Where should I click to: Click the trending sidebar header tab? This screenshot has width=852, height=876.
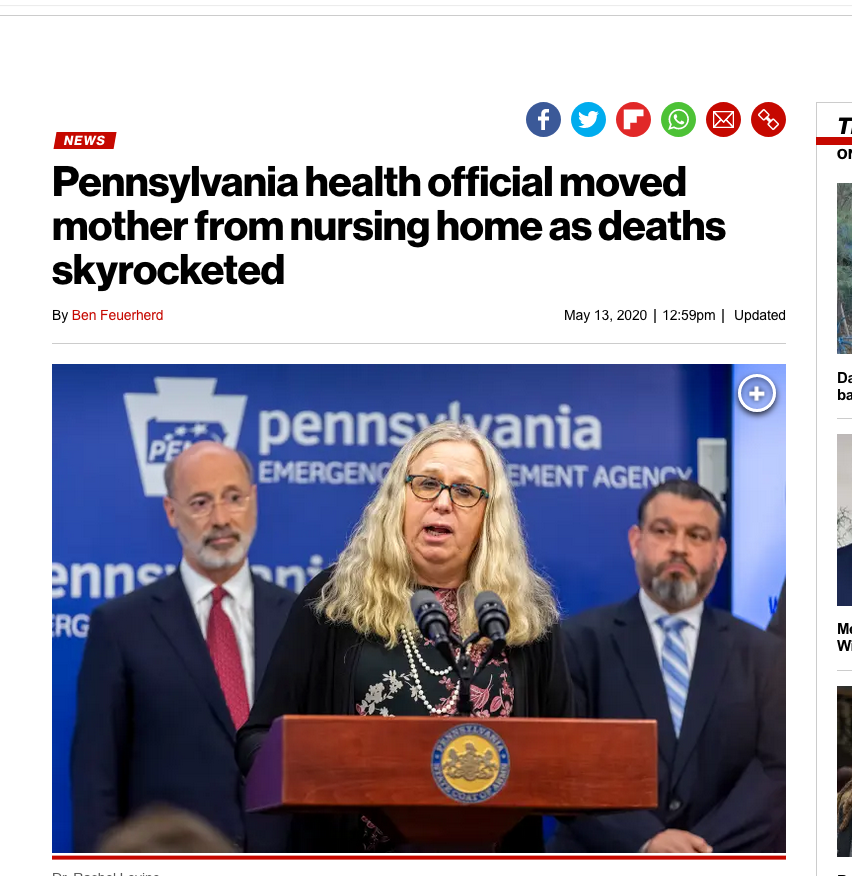pyautogui.click(x=844, y=126)
